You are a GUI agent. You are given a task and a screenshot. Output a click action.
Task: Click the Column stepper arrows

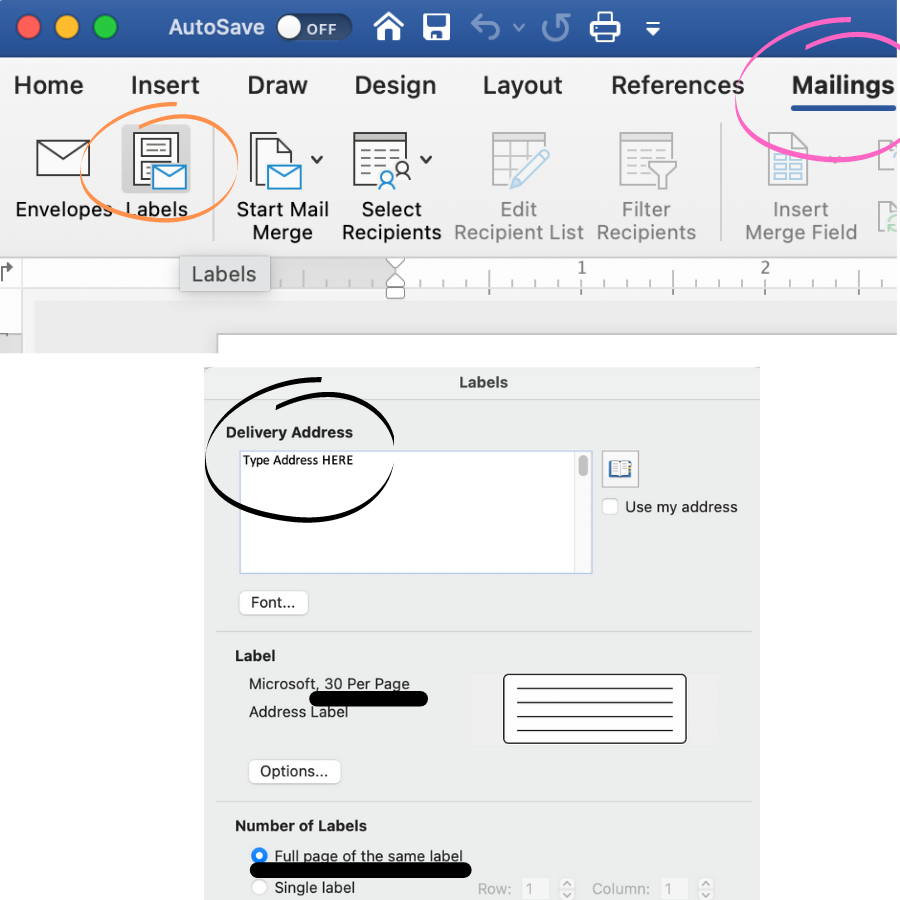[706, 889]
